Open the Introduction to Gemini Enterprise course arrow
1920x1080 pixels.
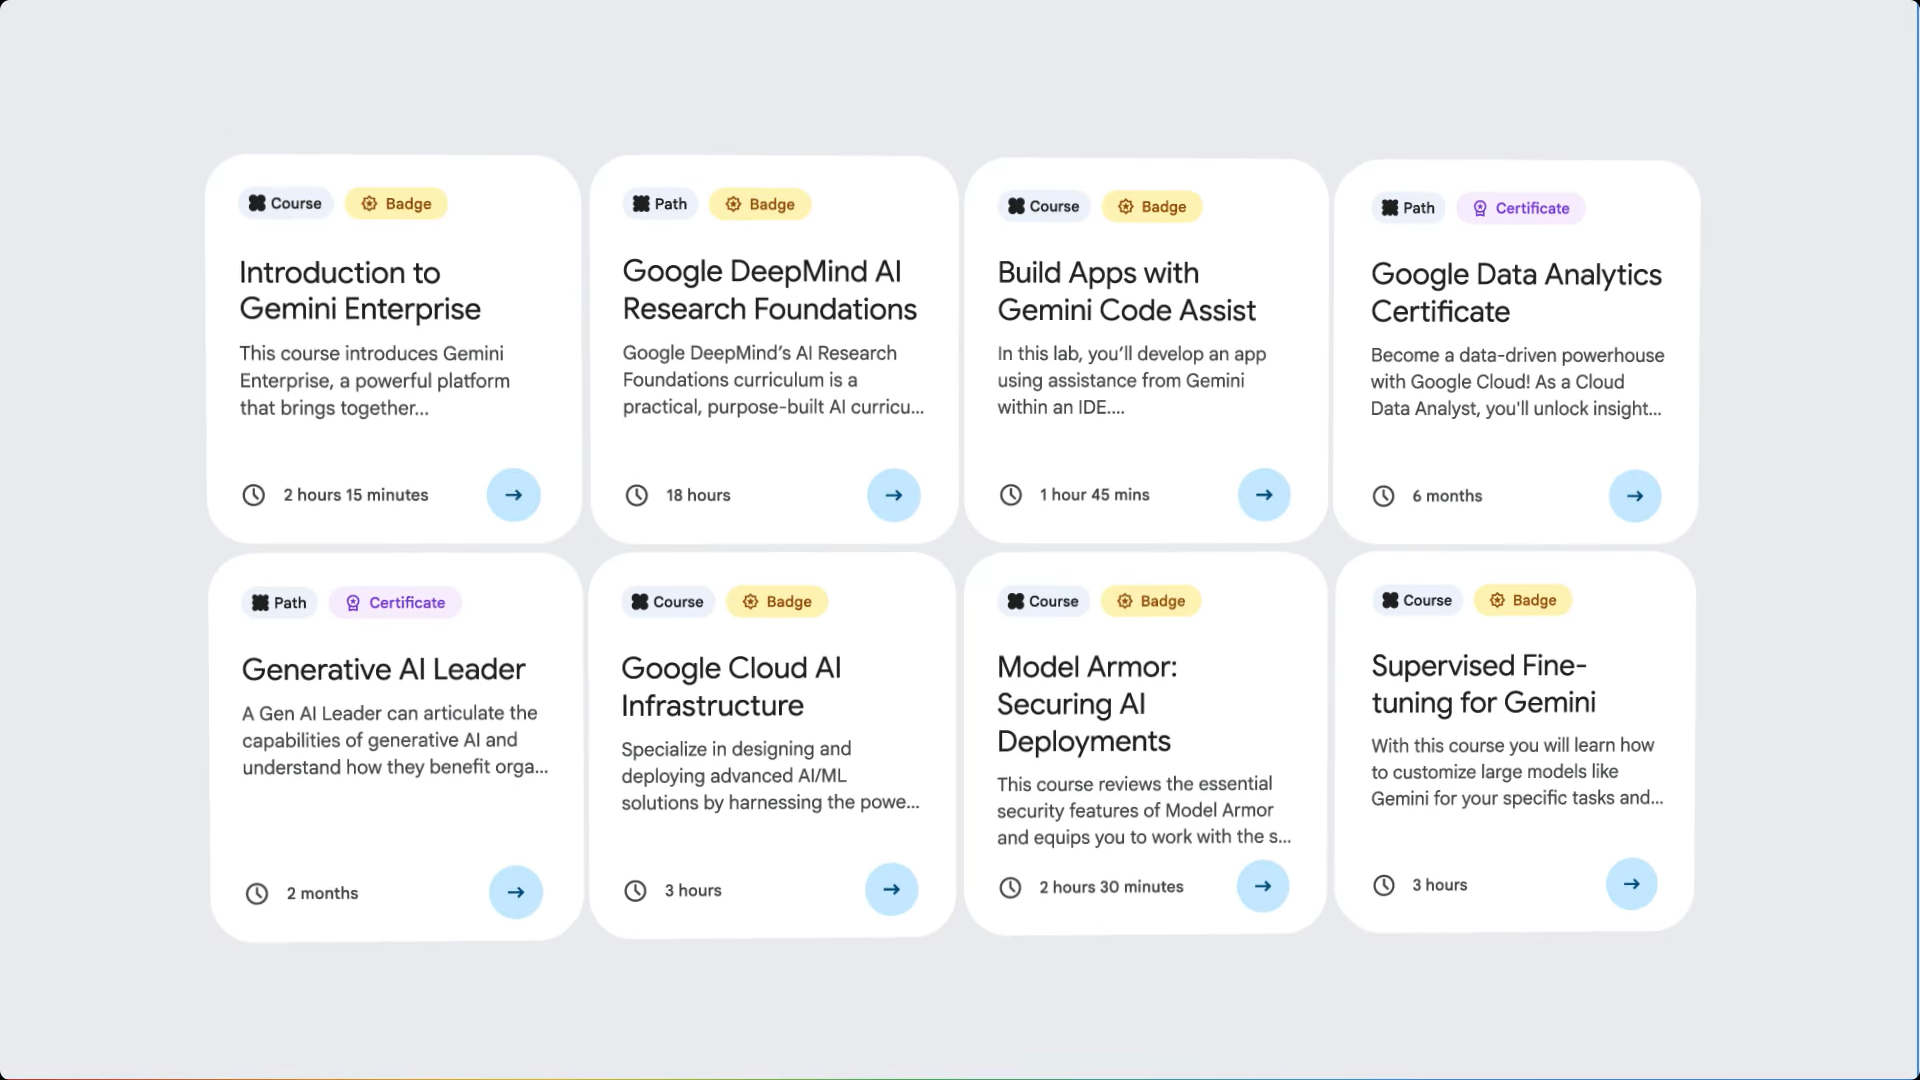[x=513, y=494]
